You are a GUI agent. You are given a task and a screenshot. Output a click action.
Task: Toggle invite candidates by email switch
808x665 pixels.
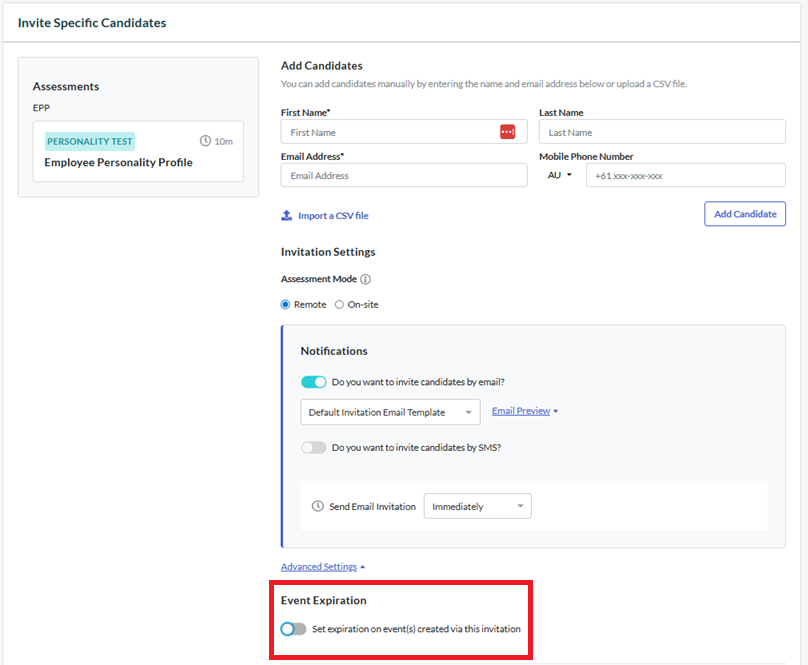(313, 382)
